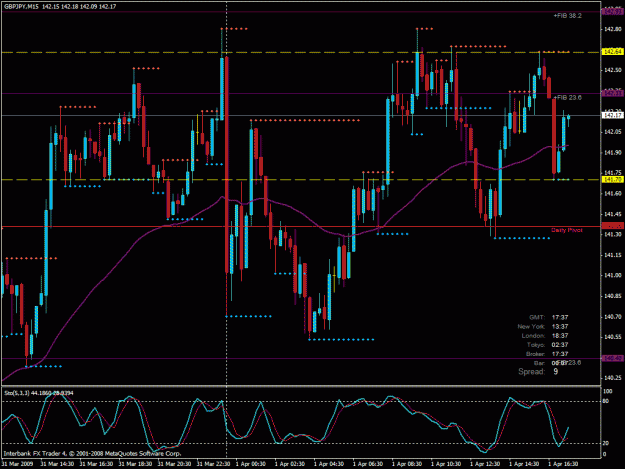Click the 1 Apr 04:30 time label

point(329,464)
